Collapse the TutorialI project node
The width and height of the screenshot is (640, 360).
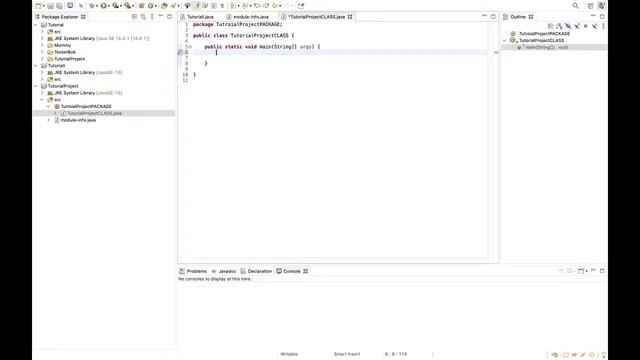[x=36, y=66]
